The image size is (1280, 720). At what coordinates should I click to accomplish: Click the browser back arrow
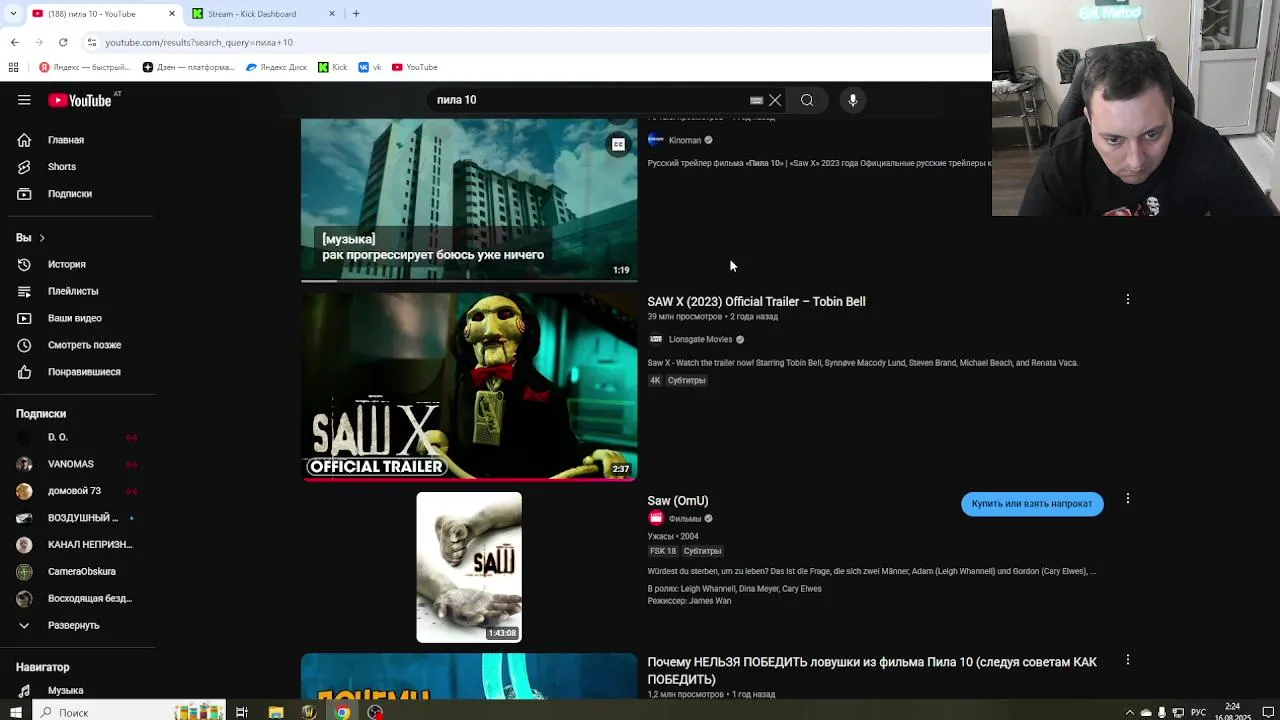pos(15,42)
